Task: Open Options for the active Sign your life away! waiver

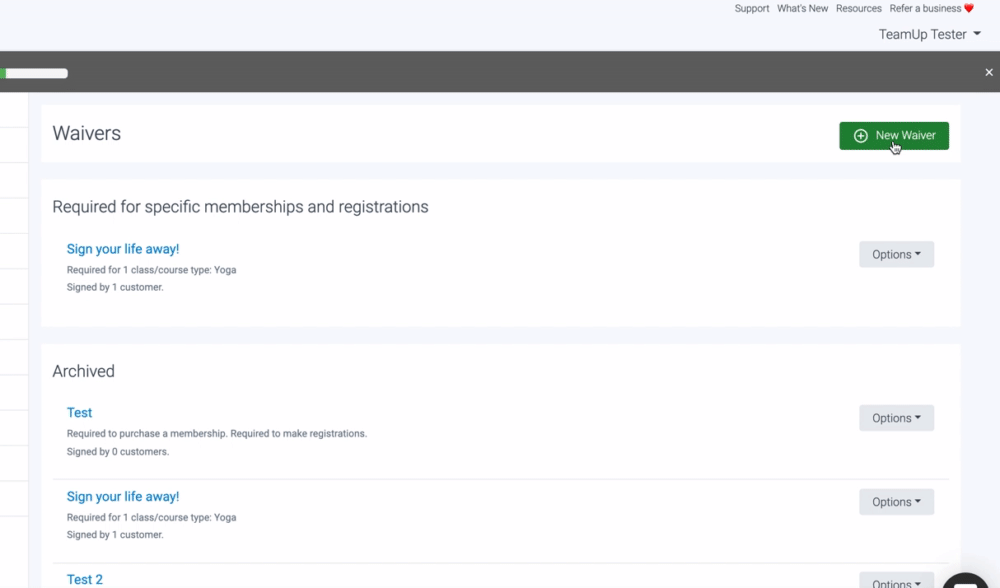Action: tap(896, 254)
